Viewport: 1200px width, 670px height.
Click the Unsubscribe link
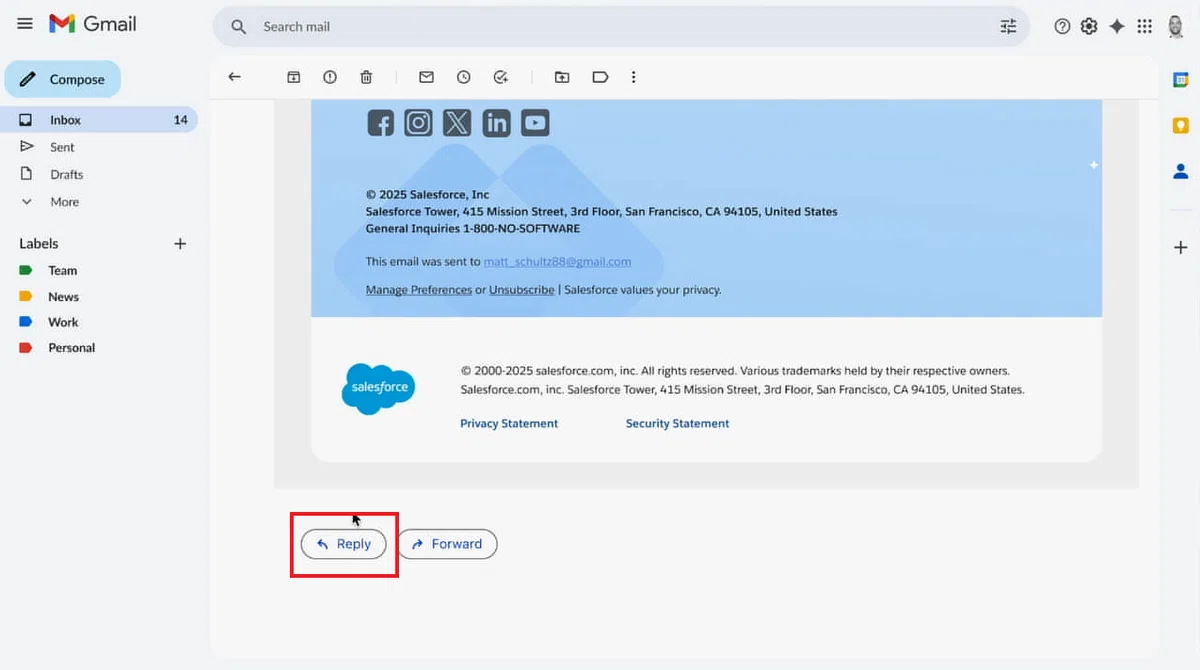click(522, 290)
